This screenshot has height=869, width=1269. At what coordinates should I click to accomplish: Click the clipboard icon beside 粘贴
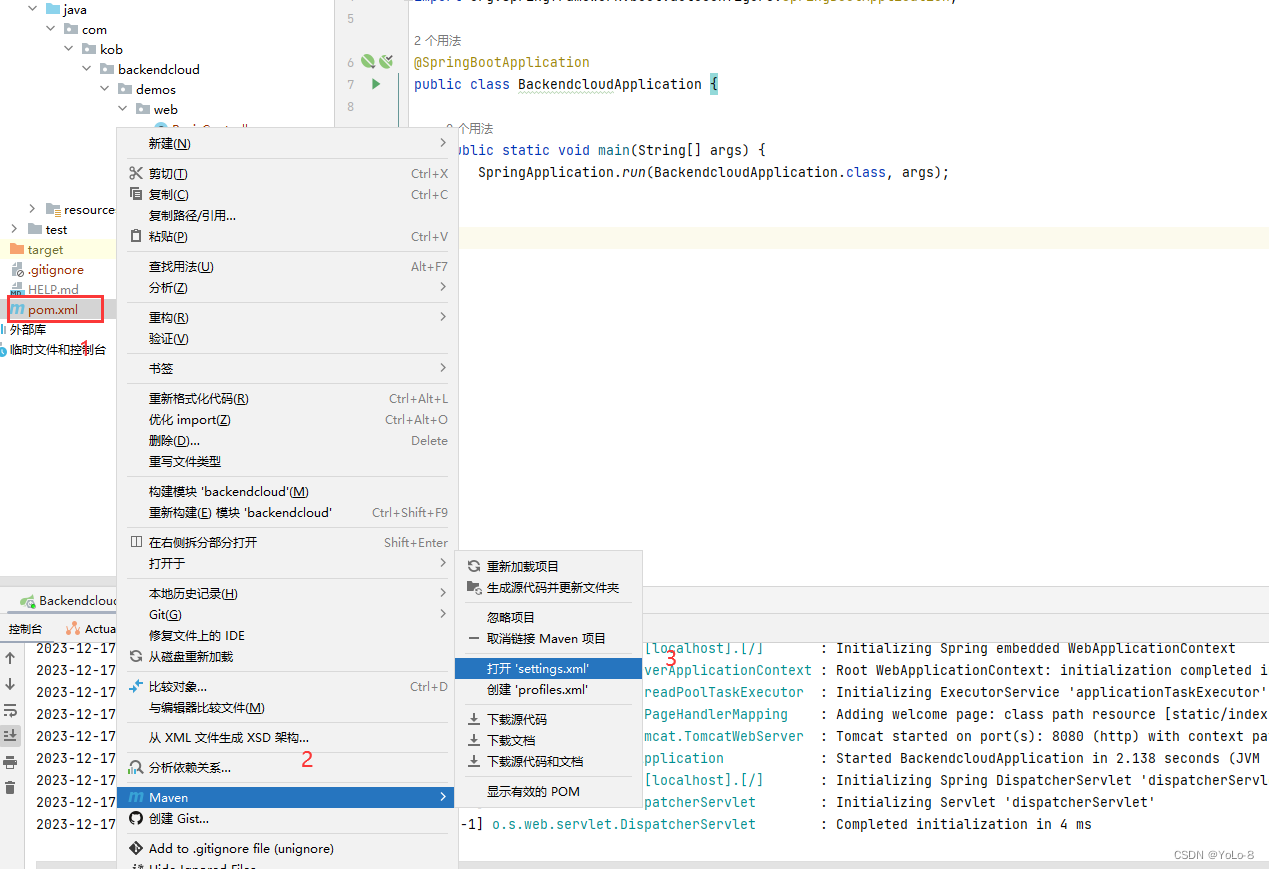point(136,236)
